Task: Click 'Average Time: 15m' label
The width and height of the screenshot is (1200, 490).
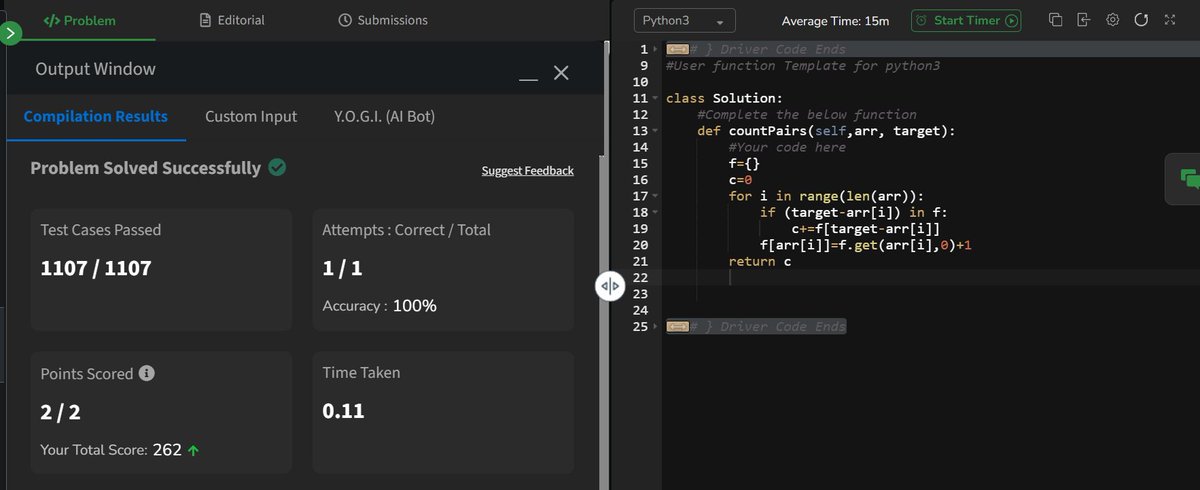Action: tap(835, 21)
